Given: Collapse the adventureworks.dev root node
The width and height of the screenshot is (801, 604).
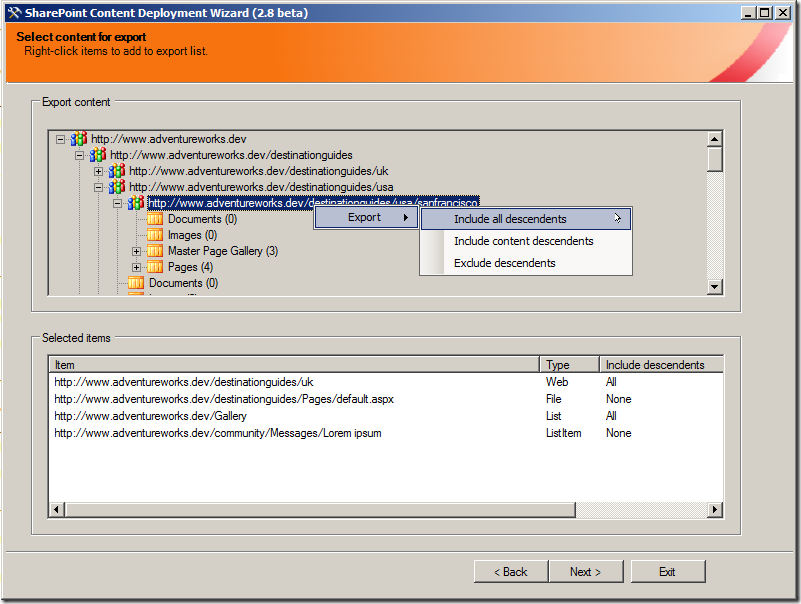Looking at the screenshot, I should [61, 139].
